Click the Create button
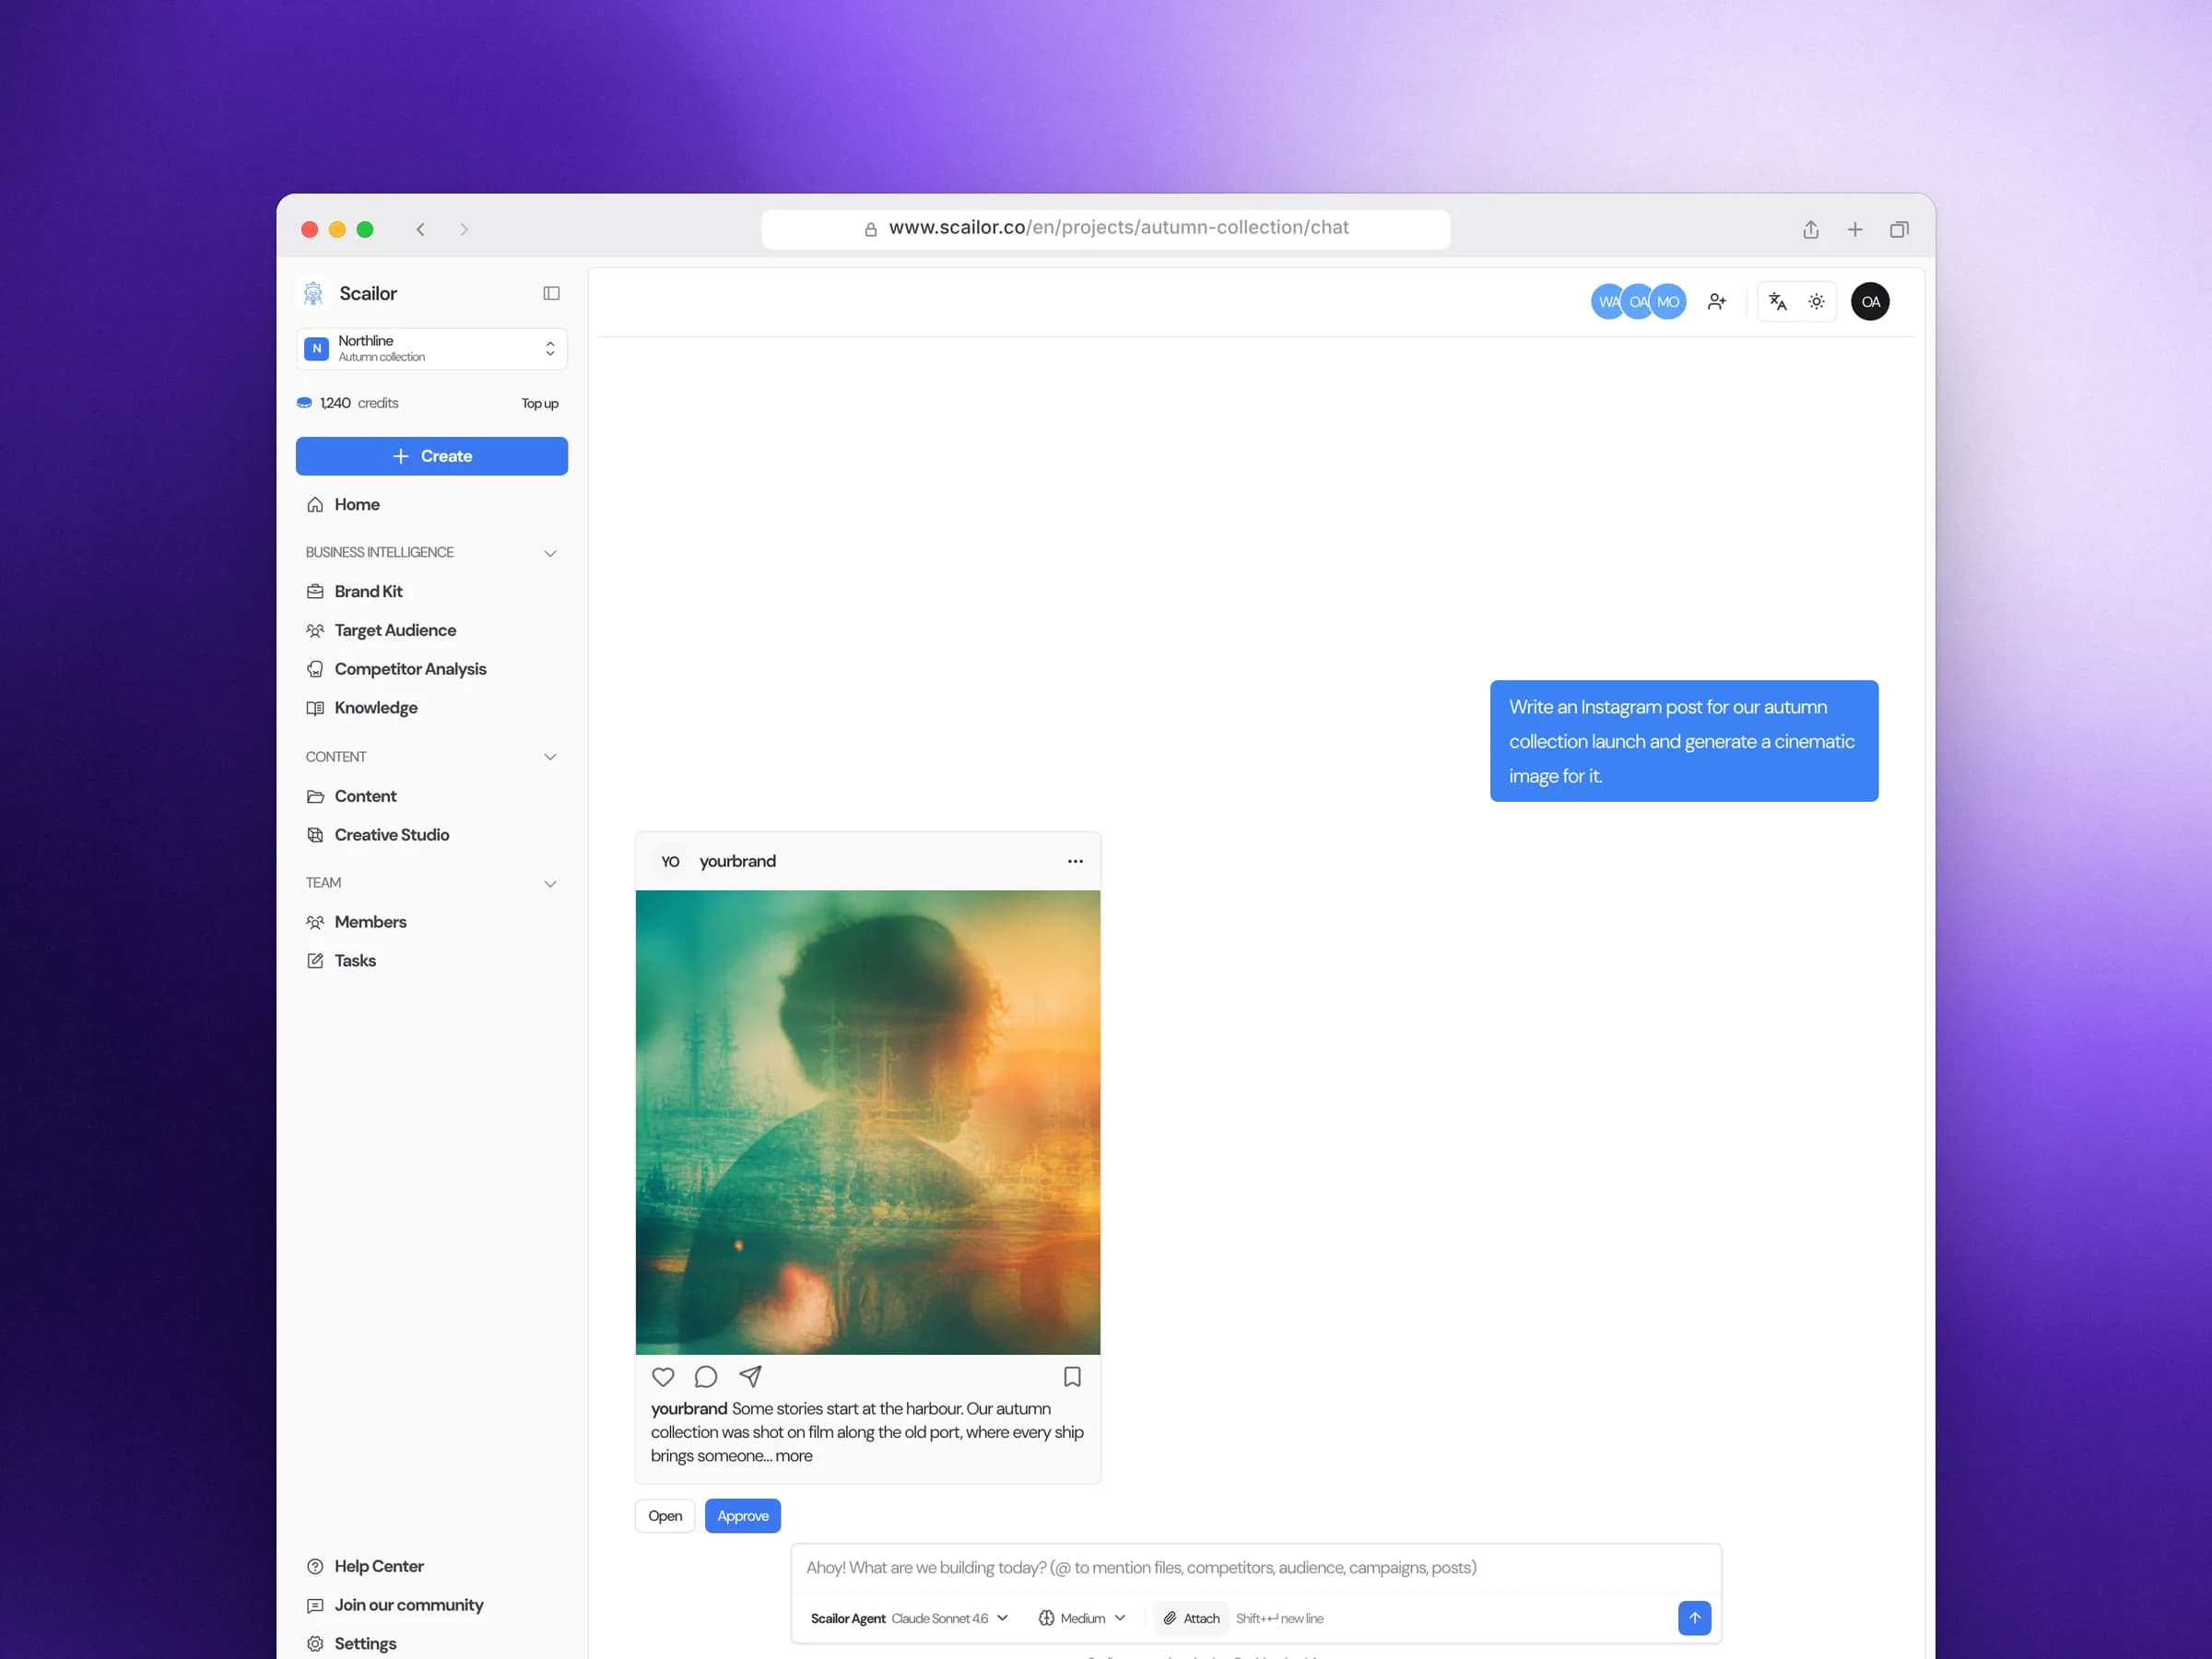The width and height of the screenshot is (2212, 1659). click(x=431, y=456)
